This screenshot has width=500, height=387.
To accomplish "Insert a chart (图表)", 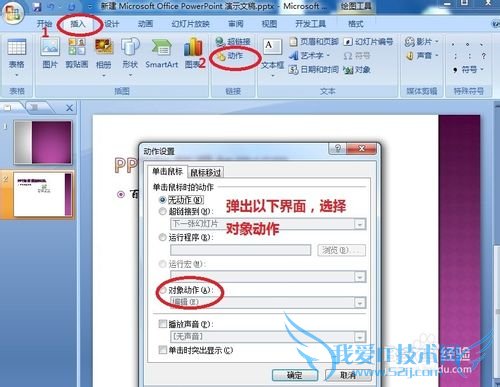I will tap(193, 53).
